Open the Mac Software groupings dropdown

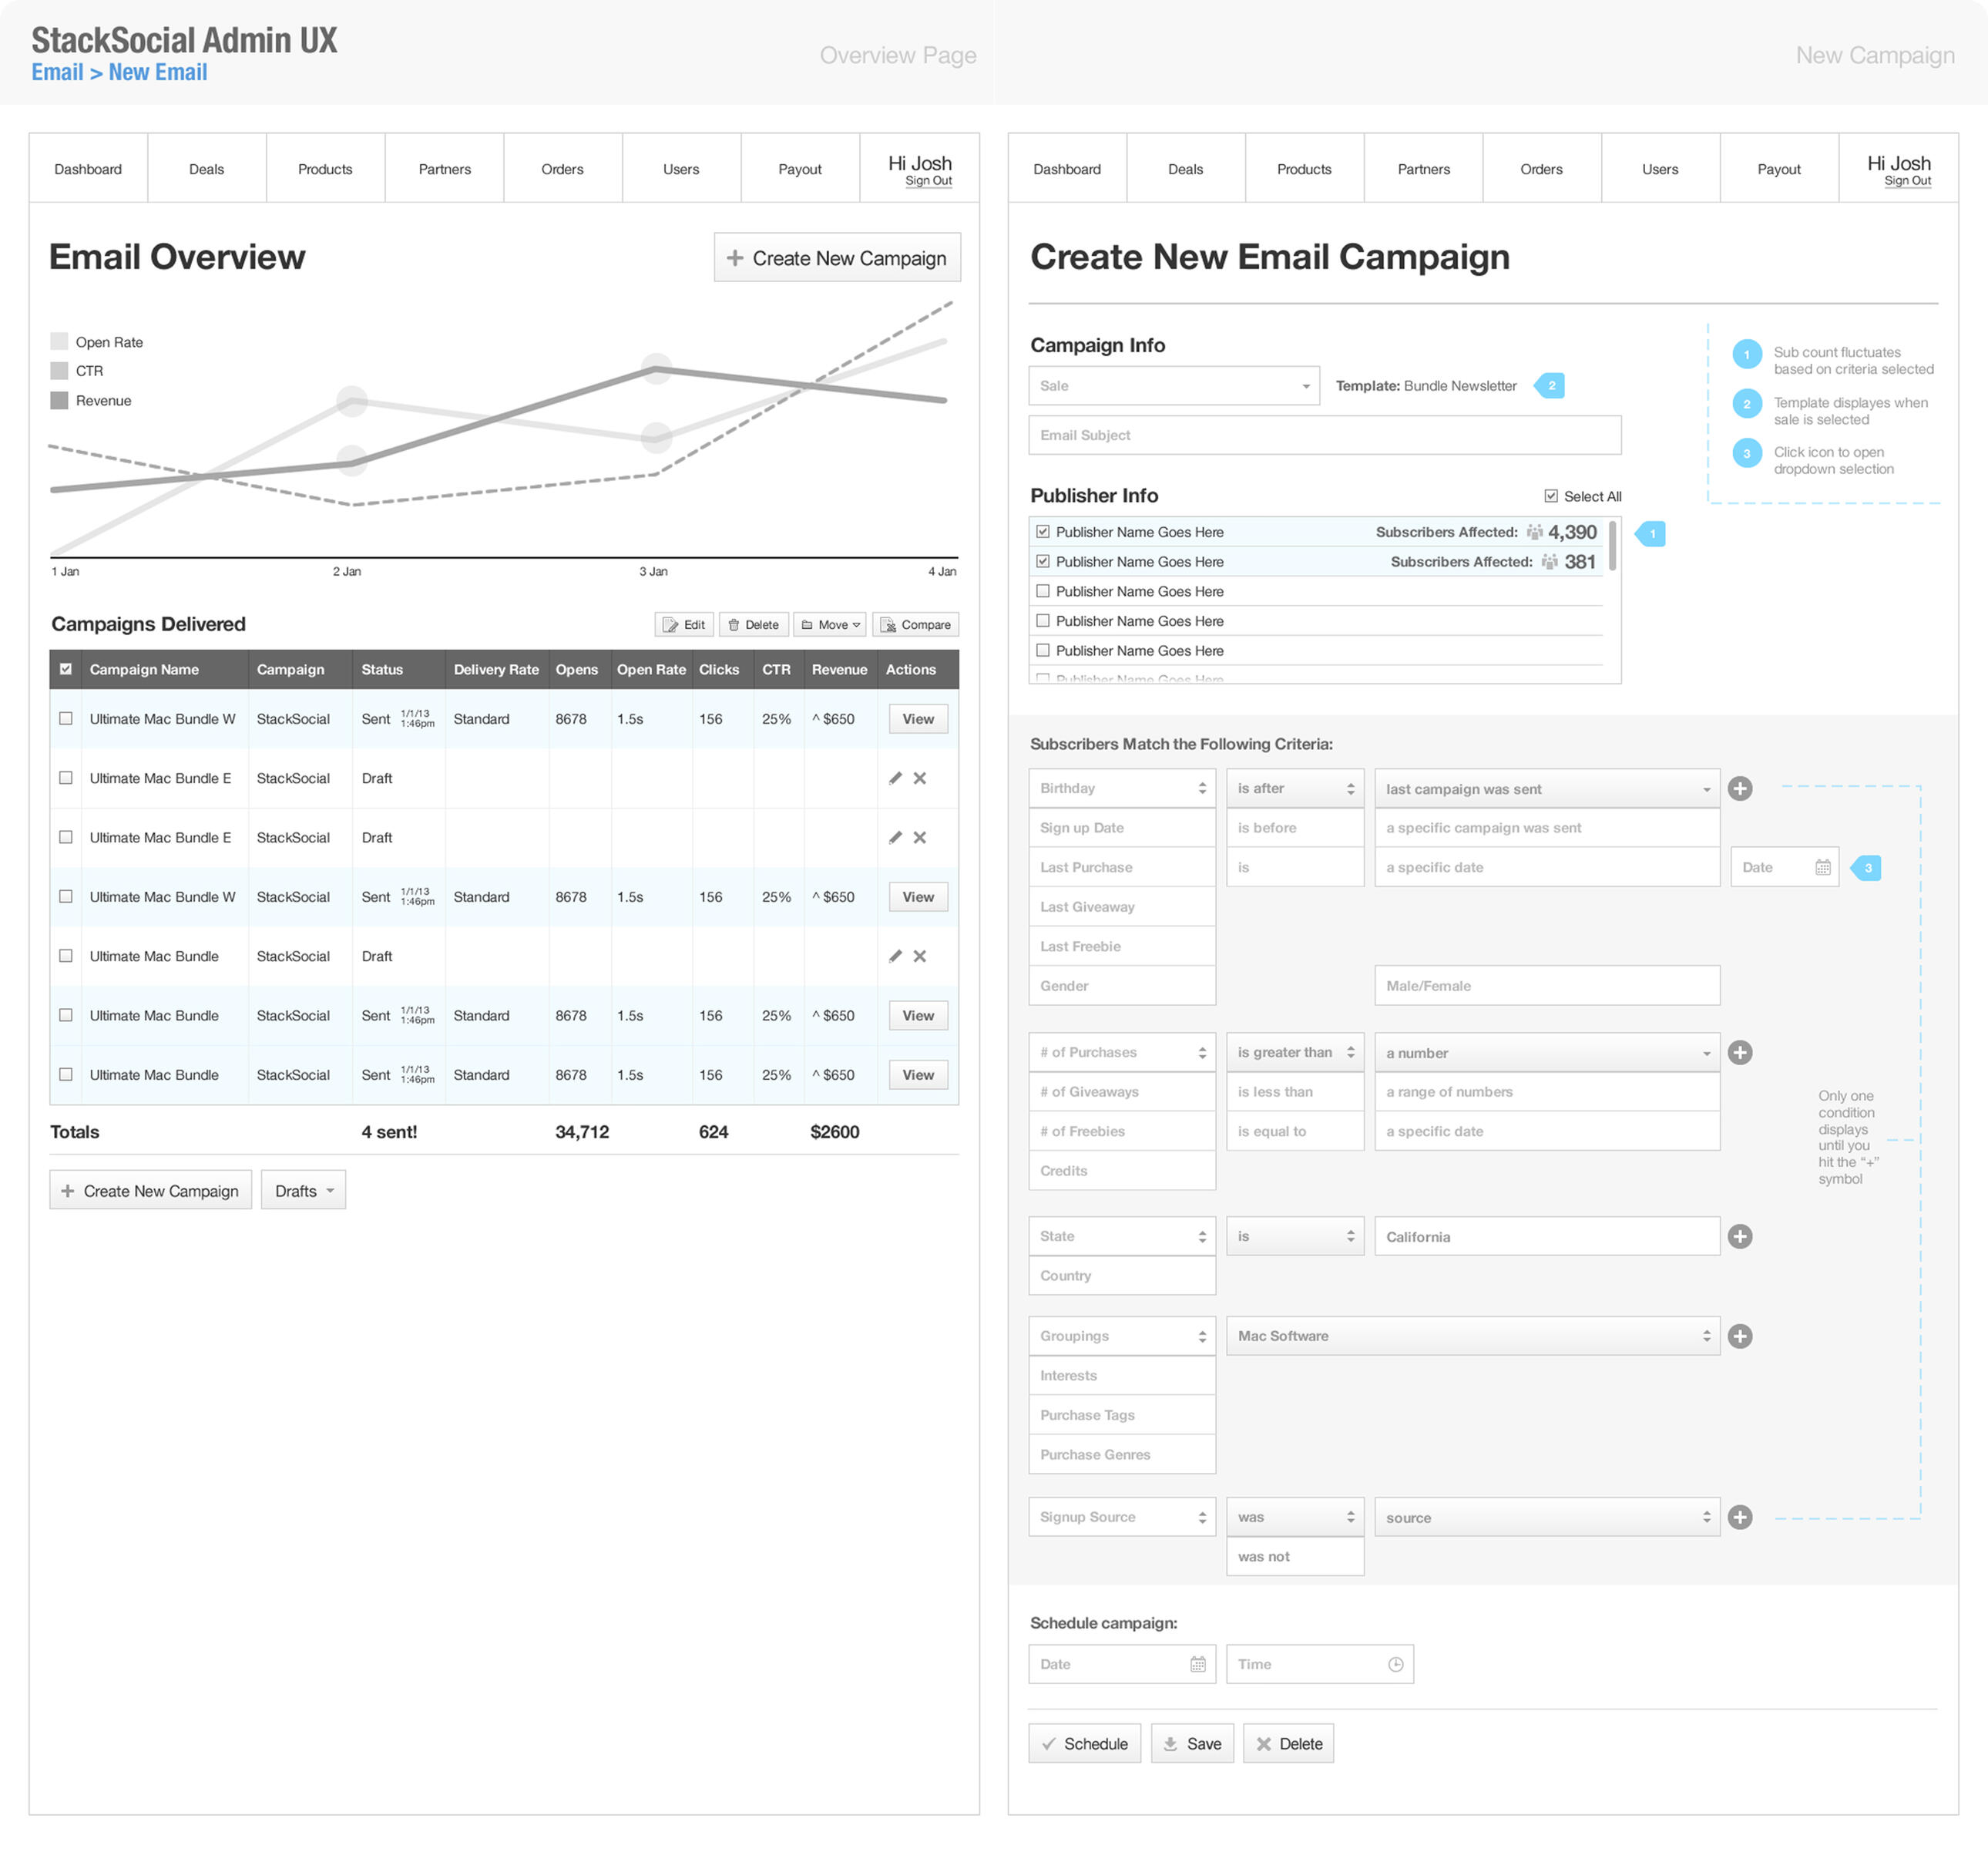(x=1473, y=1336)
